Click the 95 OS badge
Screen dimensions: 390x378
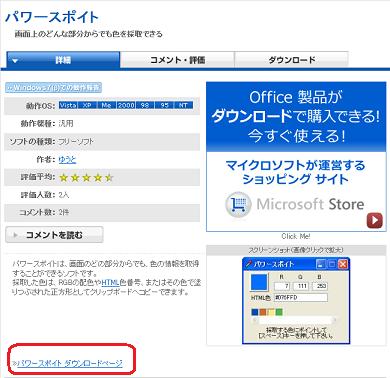(164, 105)
